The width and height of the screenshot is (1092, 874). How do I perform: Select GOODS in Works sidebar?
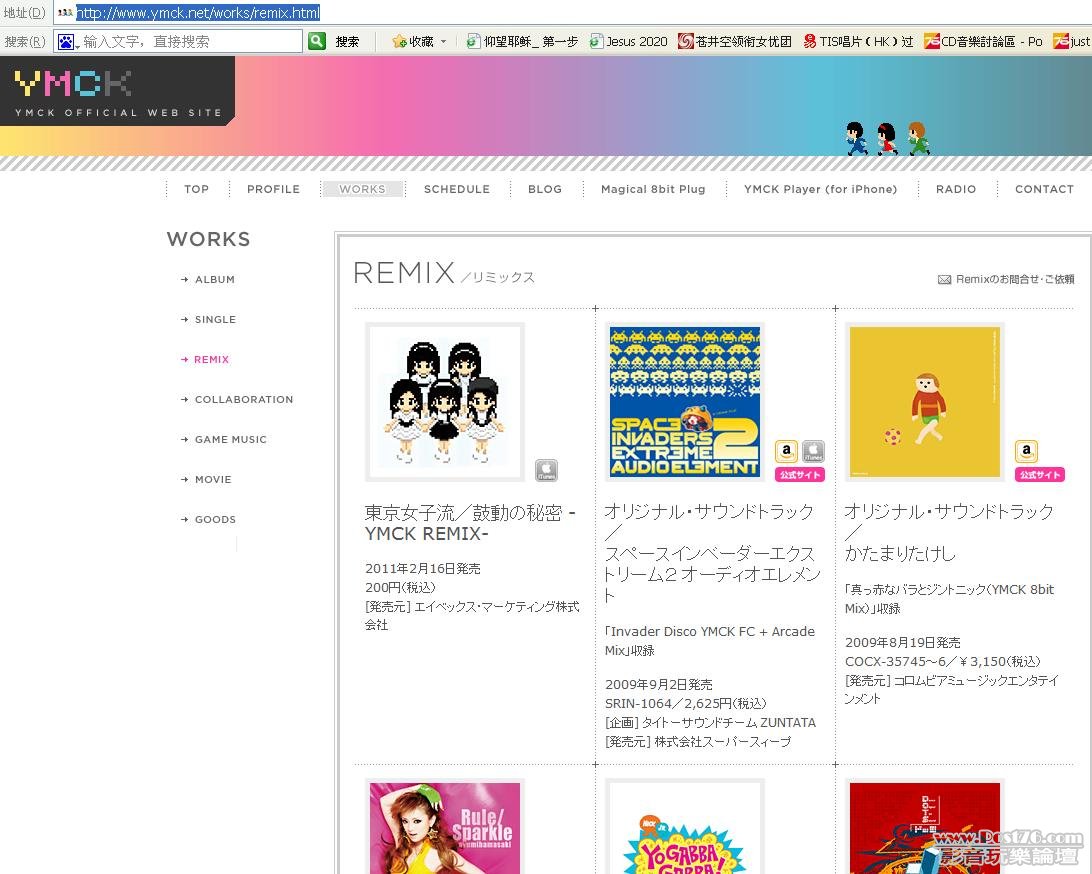tap(215, 520)
